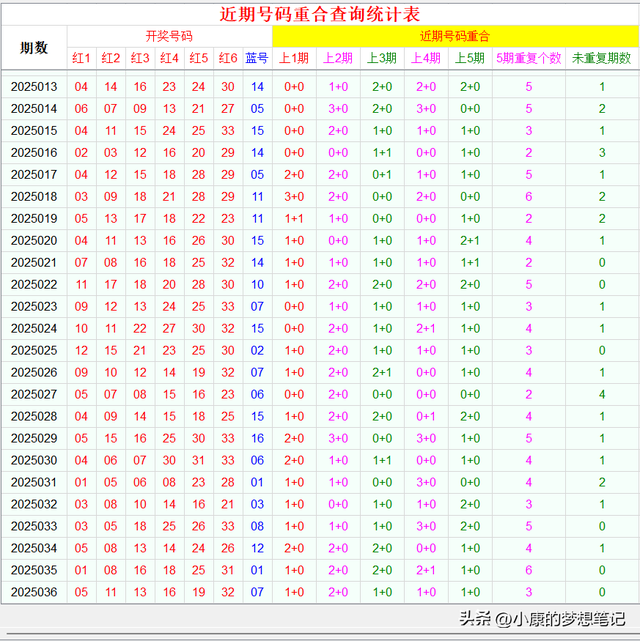
Task: Select period cell 2025023
Action: pos(34,307)
